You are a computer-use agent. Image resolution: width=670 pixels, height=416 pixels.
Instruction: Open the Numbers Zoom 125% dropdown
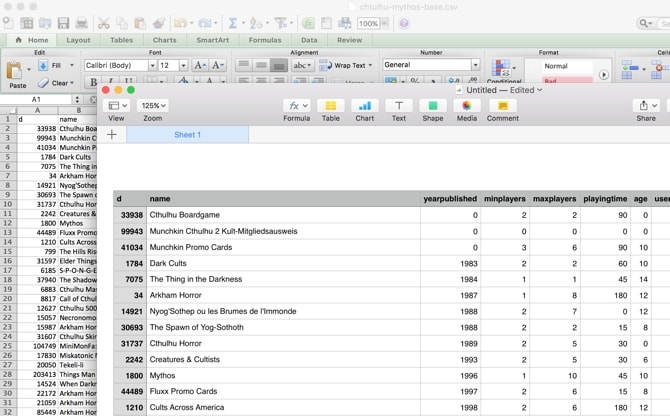(153, 105)
